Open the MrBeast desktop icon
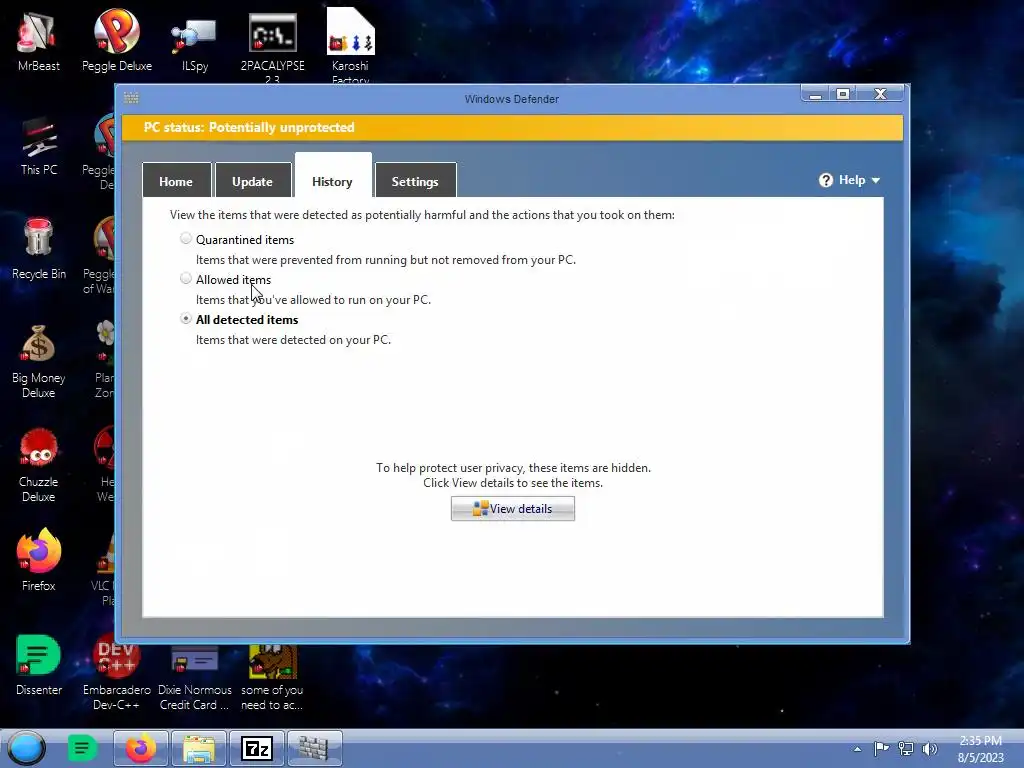The height and width of the screenshot is (768, 1024). point(39,40)
